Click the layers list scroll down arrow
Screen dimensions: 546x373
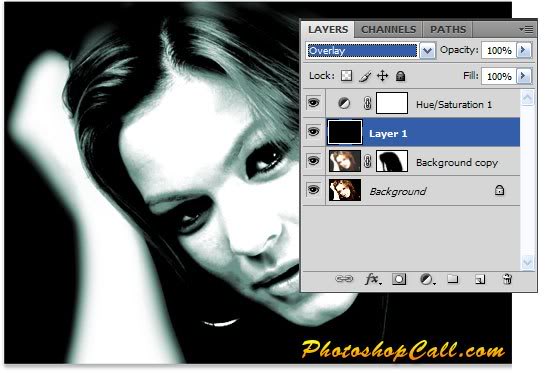coord(527,263)
